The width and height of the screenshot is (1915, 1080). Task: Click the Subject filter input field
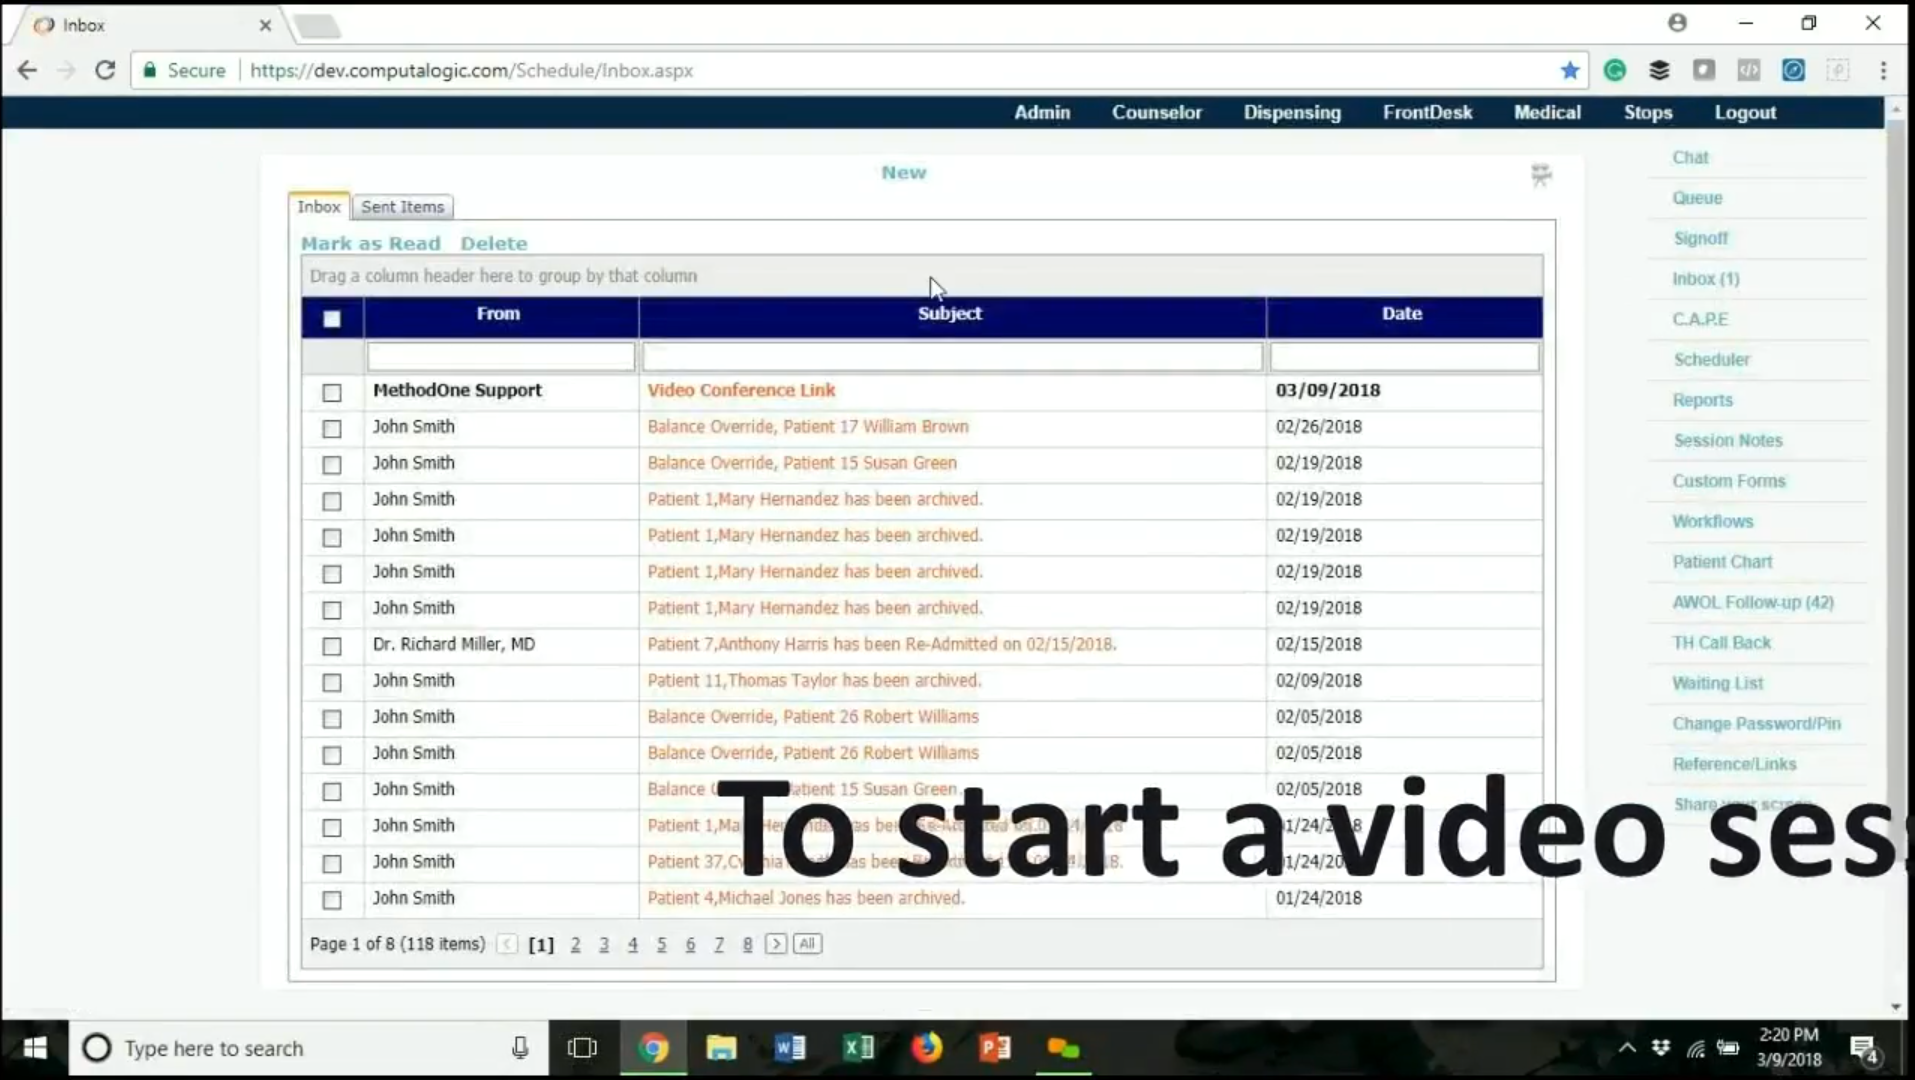click(x=951, y=356)
